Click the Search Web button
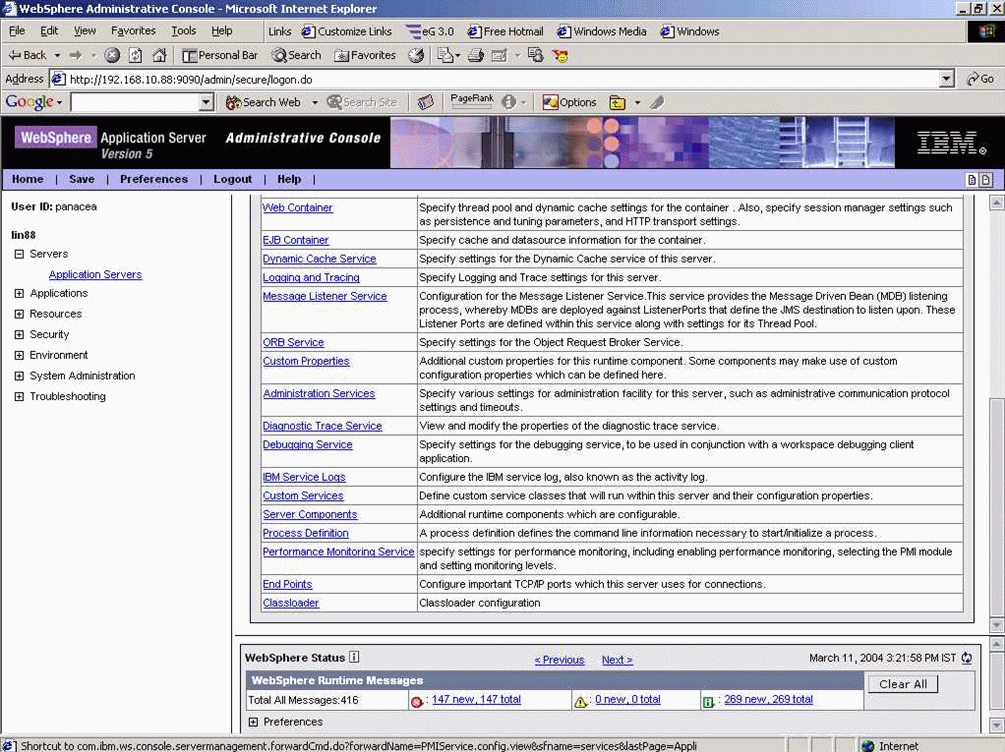 tap(263, 102)
